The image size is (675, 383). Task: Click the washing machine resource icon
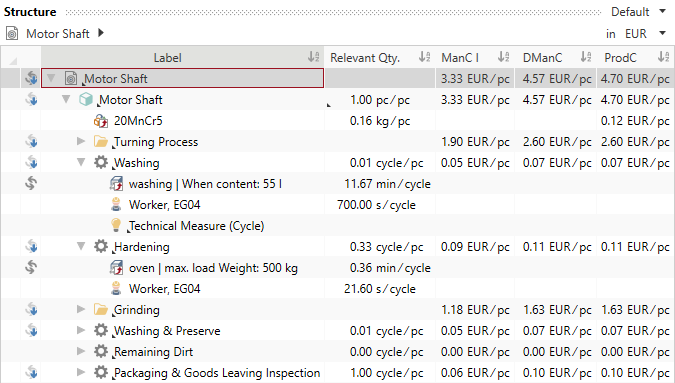[x=116, y=184]
